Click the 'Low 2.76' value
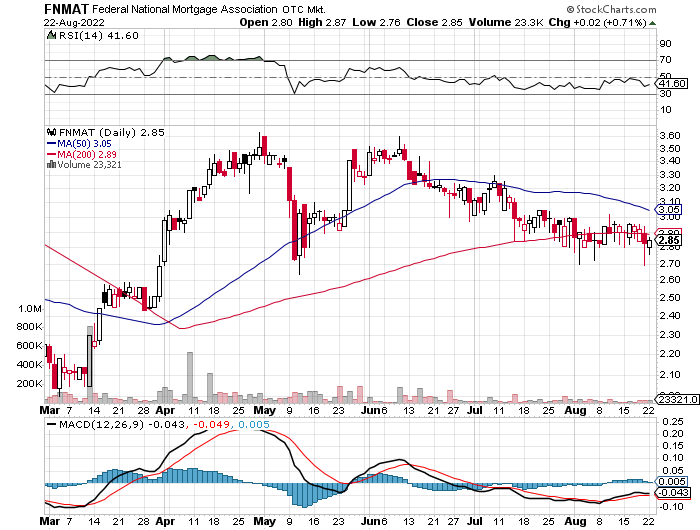This screenshot has height=530, width=700. coord(376,22)
